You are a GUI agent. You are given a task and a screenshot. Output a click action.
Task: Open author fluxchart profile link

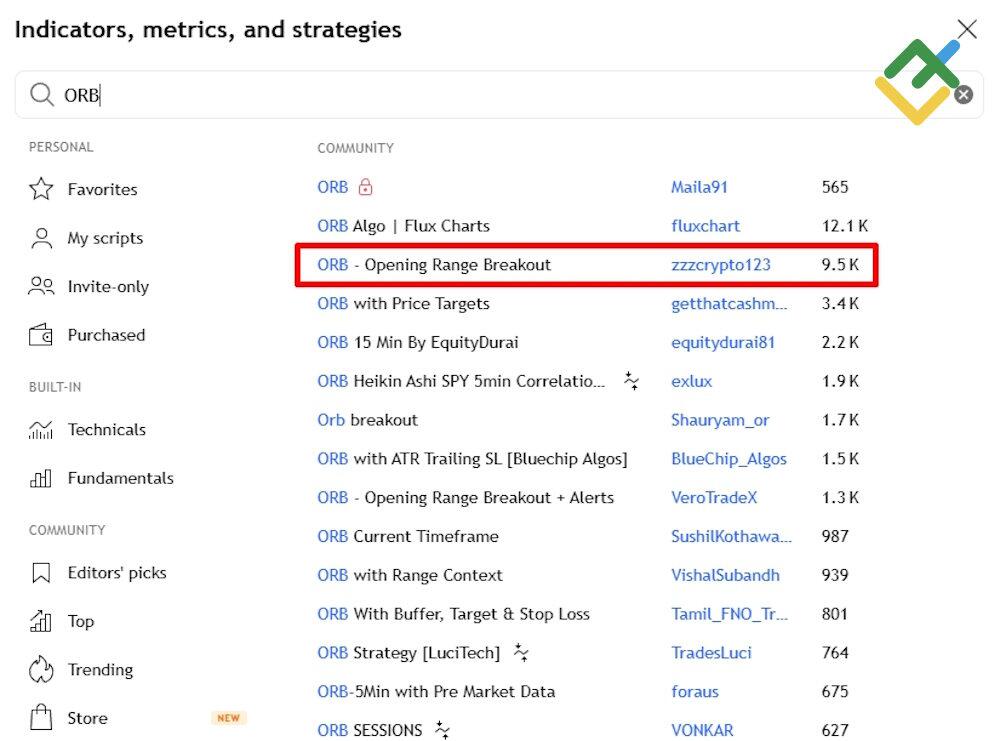pyautogui.click(x=705, y=226)
